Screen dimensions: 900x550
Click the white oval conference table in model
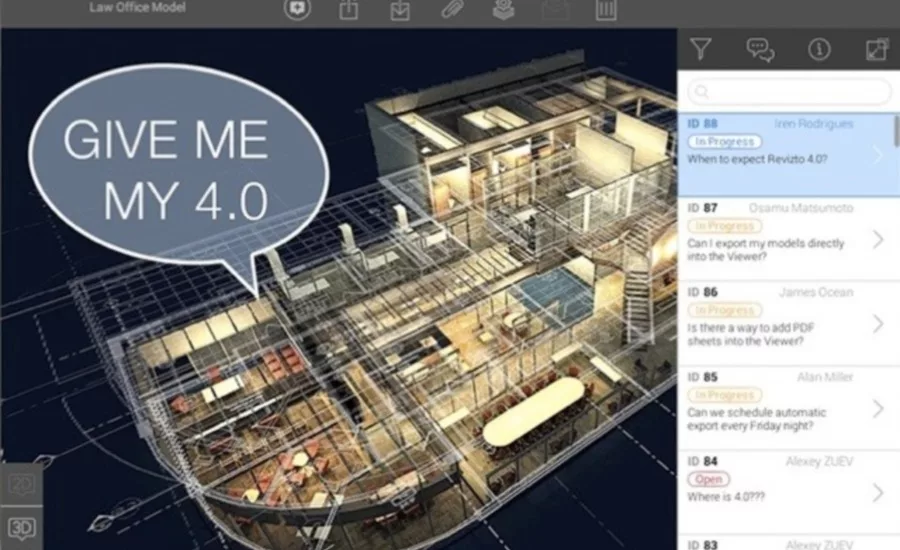534,412
